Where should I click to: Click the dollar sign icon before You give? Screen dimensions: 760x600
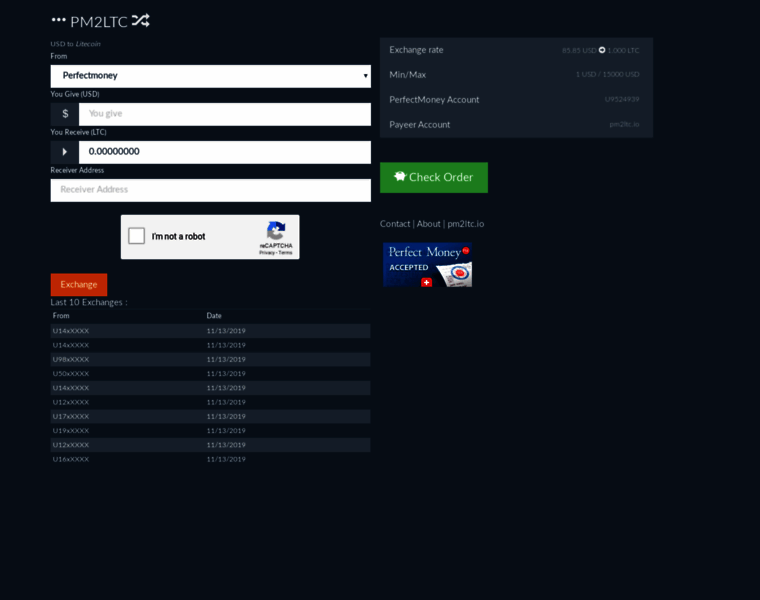point(65,114)
